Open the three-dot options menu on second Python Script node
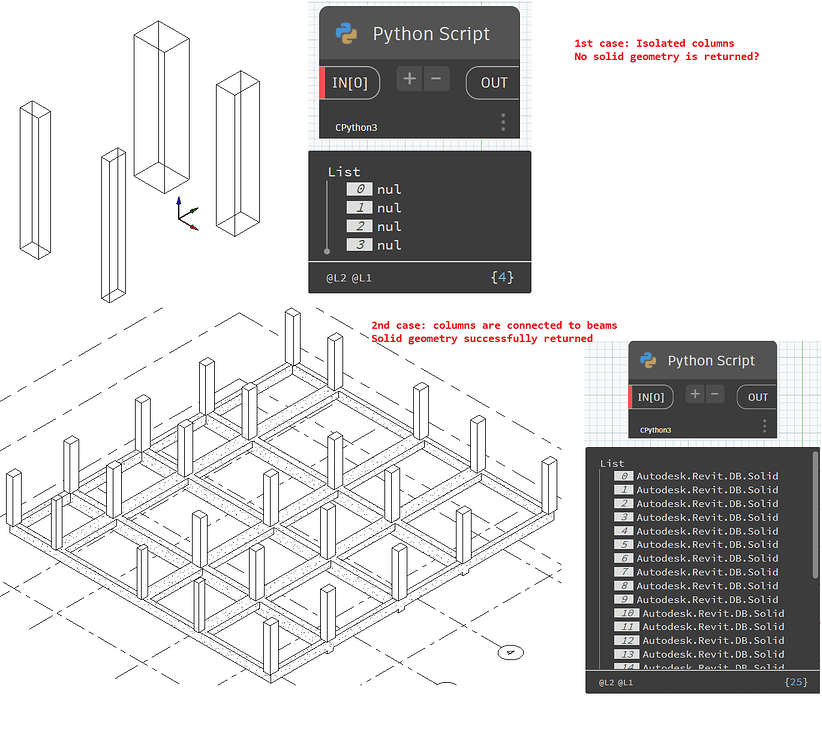The width and height of the screenshot is (822, 750). click(x=764, y=426)
